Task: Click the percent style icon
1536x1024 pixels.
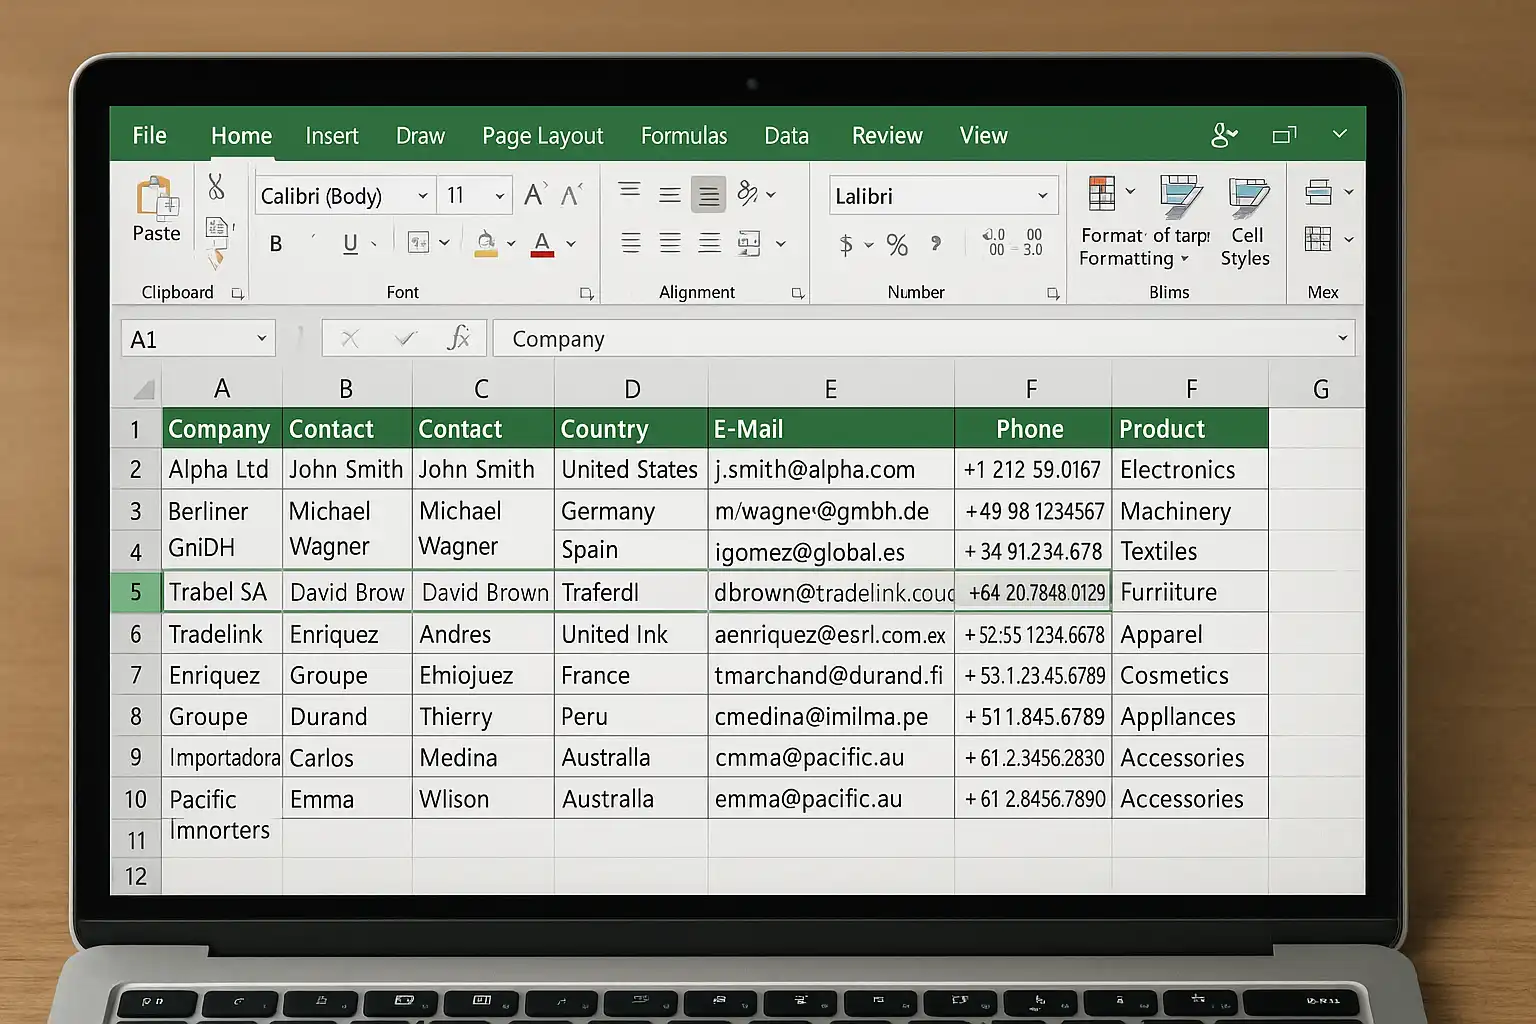Action: [x=897, y=245]
